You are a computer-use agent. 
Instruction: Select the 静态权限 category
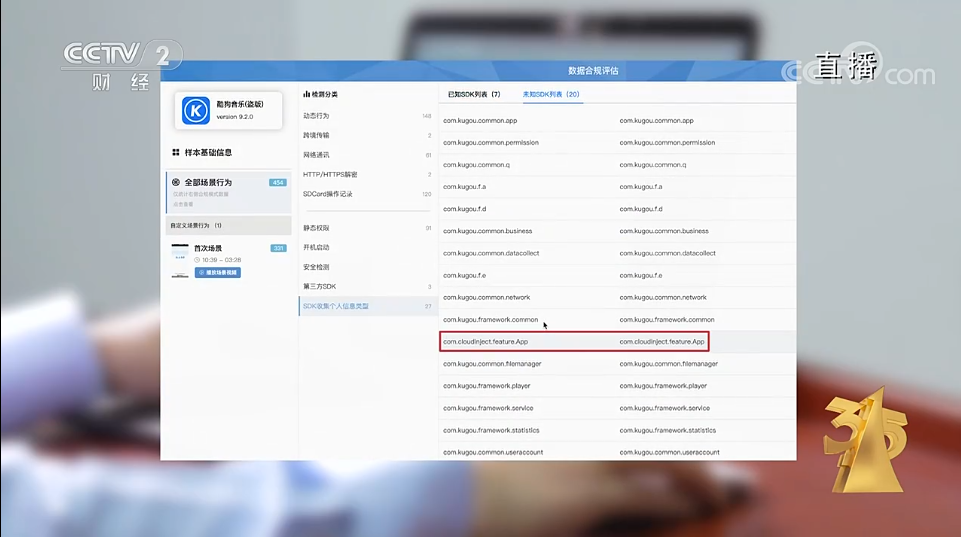coord(316,228)
